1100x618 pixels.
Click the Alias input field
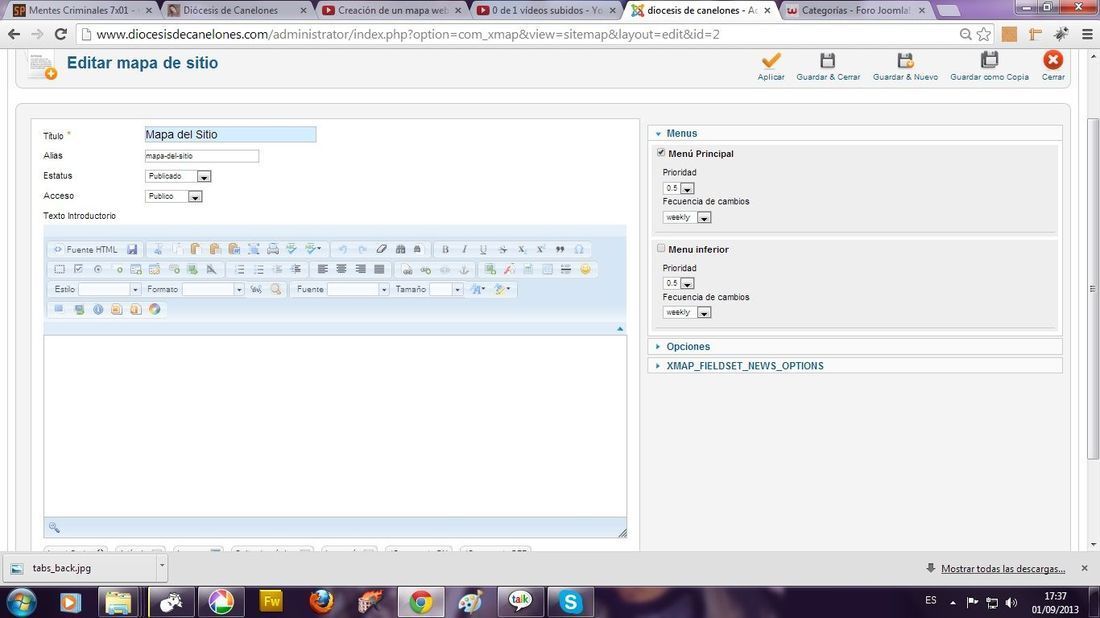[201, 156]
